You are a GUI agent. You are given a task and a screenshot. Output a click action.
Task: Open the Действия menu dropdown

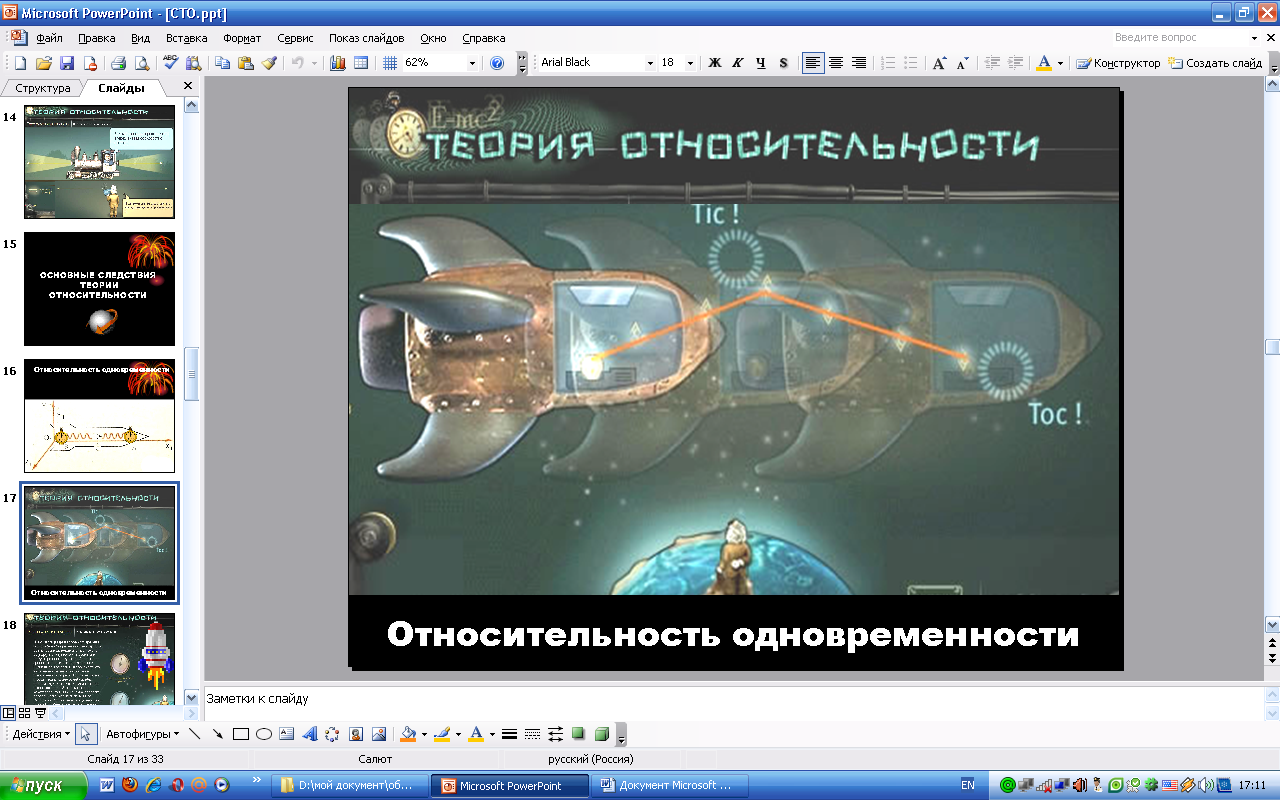(x=40, y=734)
